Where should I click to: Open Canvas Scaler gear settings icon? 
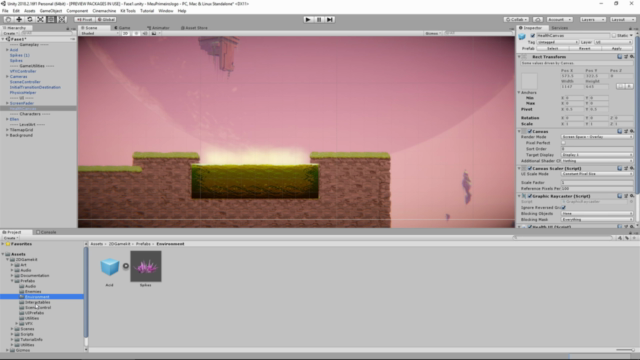pyautogui.click(x=632, y=168)
